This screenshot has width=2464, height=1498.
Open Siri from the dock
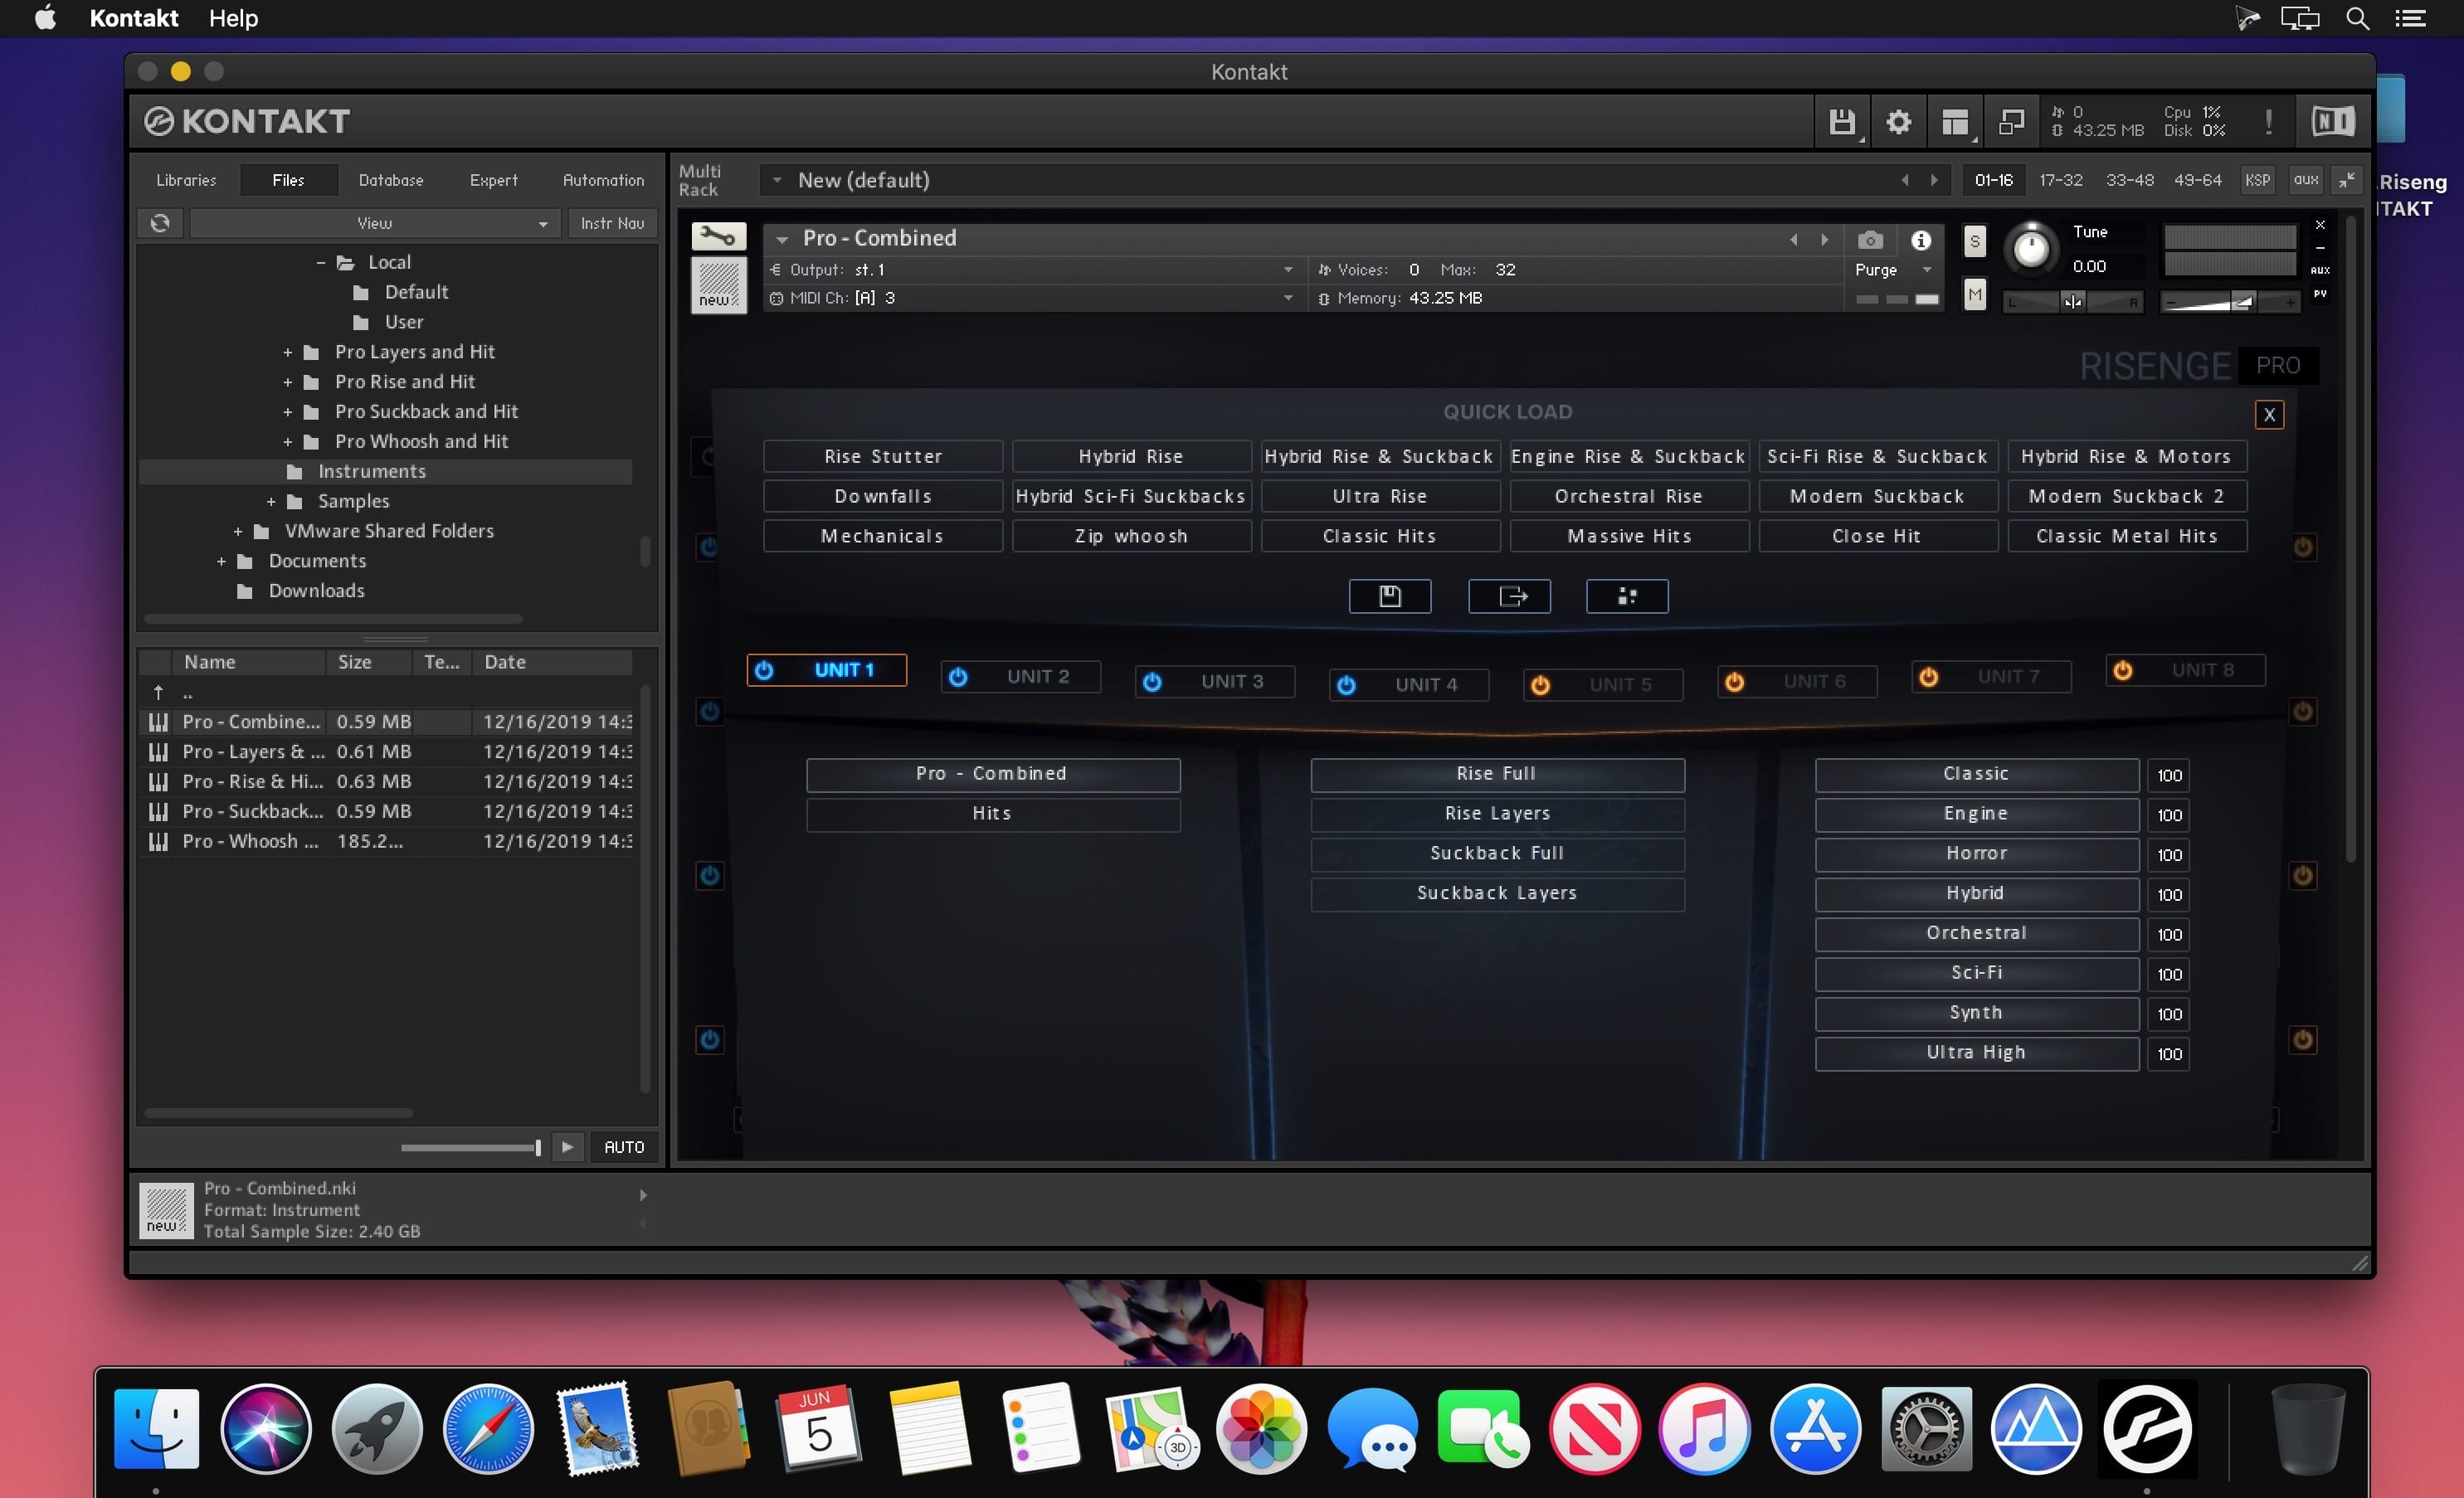[266, 1428]
